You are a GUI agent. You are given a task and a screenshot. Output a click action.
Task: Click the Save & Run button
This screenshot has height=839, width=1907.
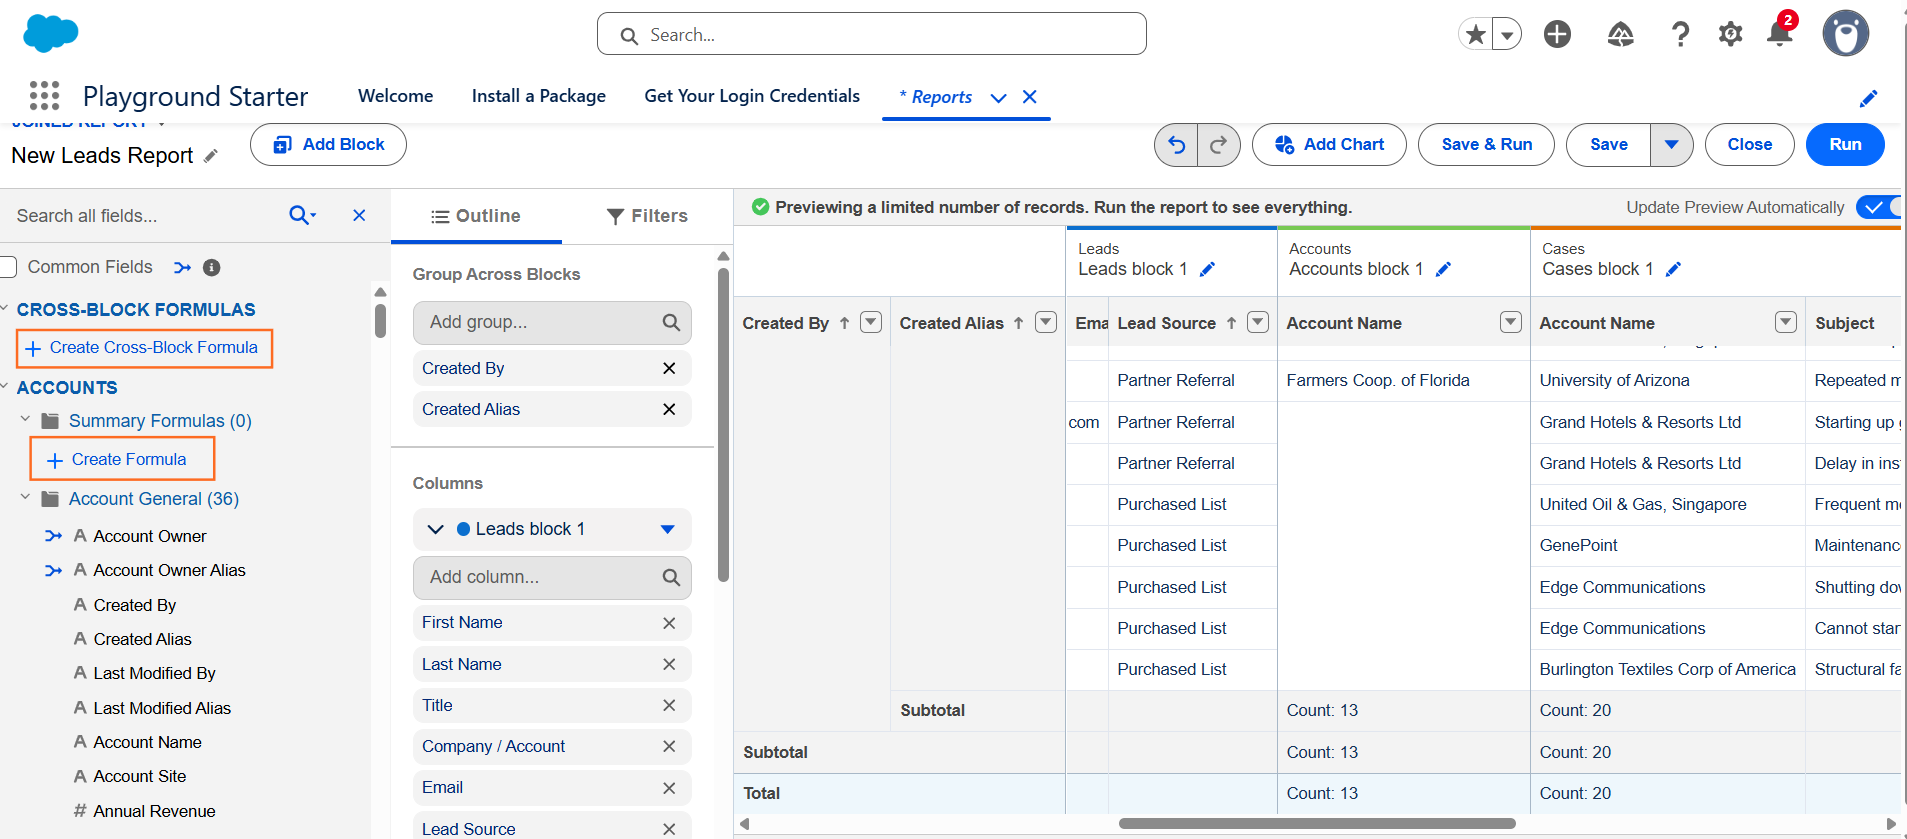1487,145
